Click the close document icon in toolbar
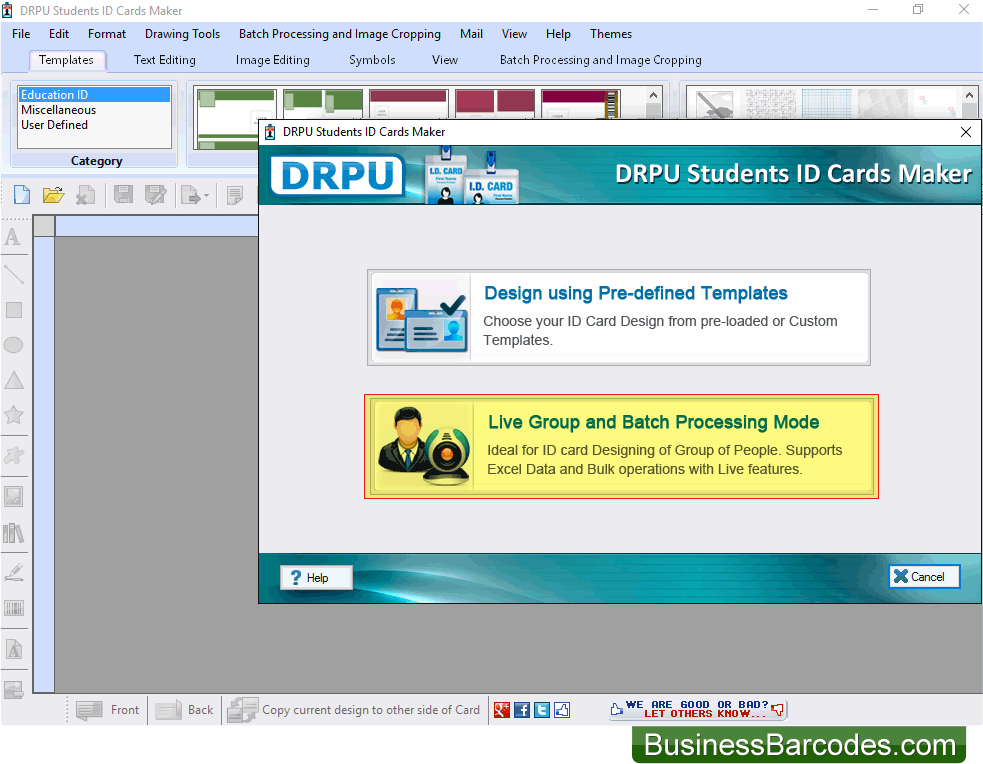 [x=85, y=195]
